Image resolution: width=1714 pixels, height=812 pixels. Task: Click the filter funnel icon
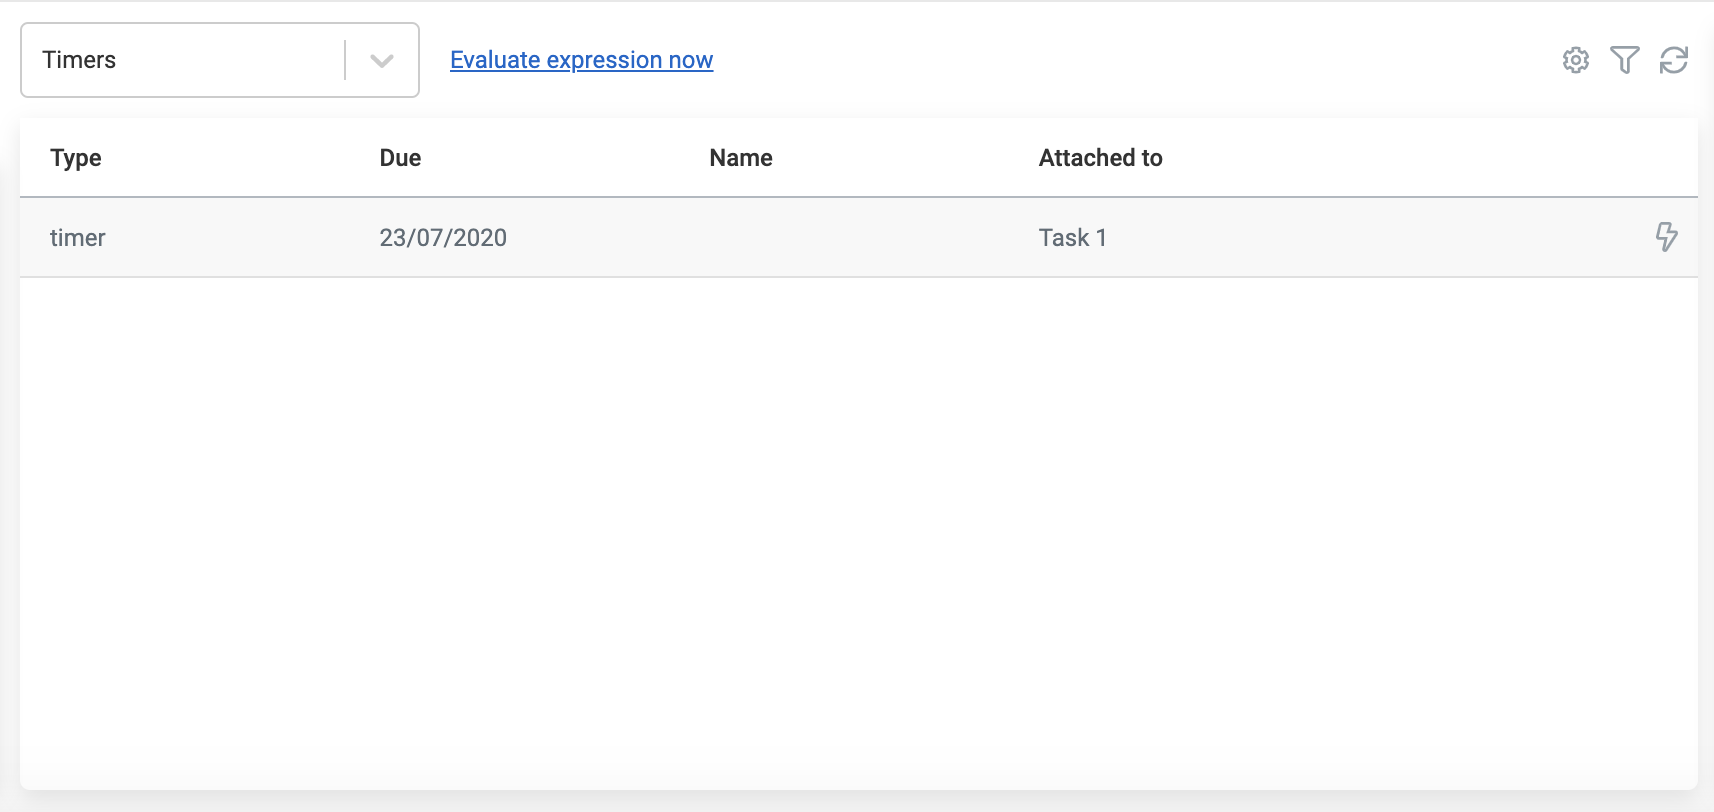click(1625, 60)
